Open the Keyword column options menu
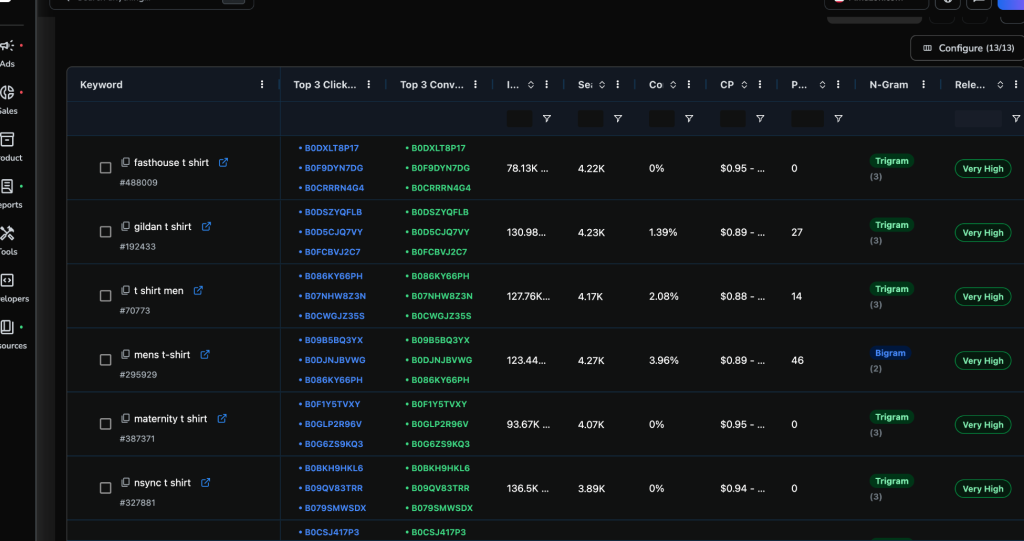Viewport: 1024px width, 541px height. pyautogui.click(x=262, y=84)
